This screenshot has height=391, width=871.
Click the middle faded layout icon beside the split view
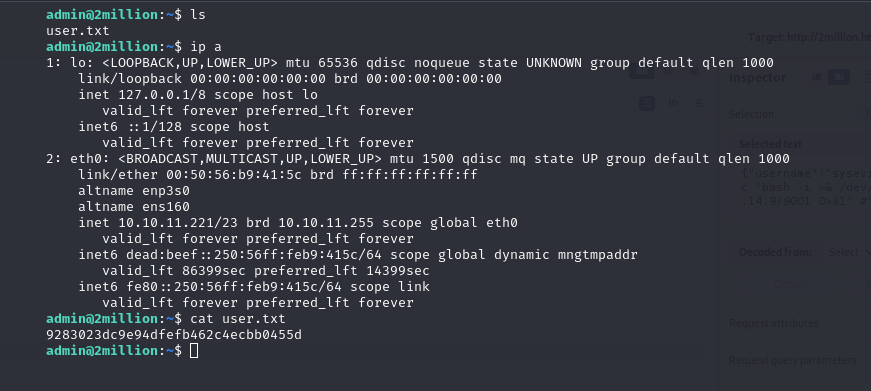[x=668, y=72]
